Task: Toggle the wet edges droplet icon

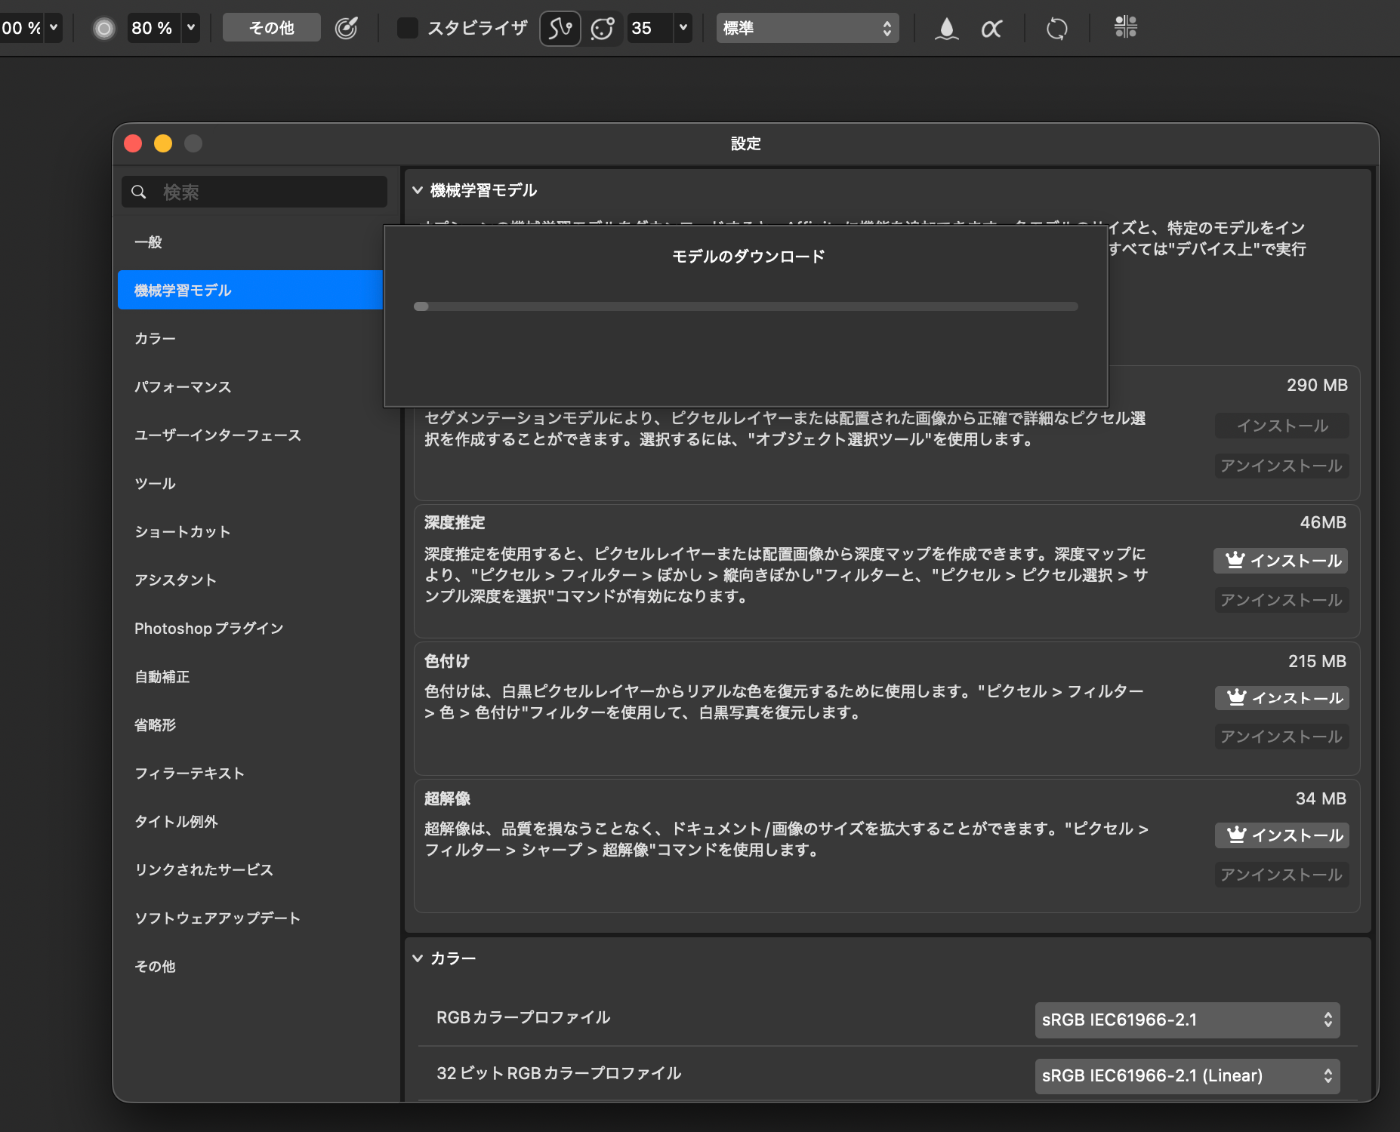Action: 946,28
